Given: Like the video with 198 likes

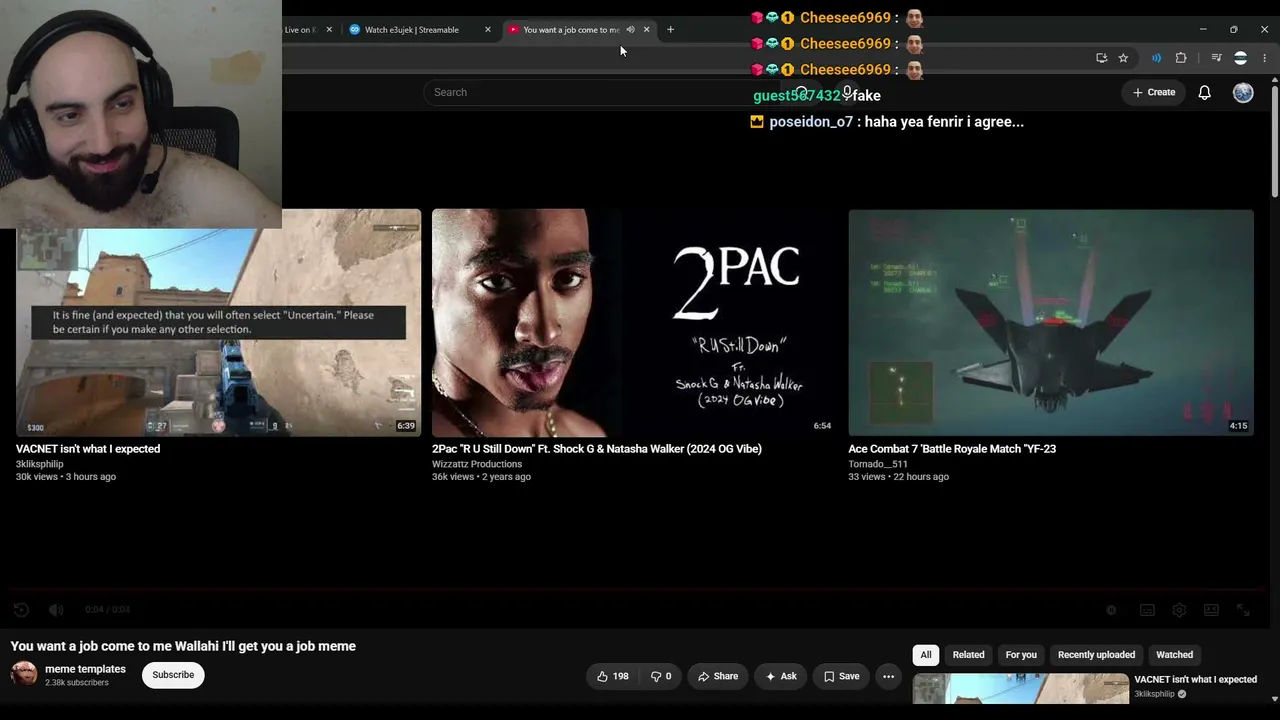Looking at the screenshot, I should tap(613, 676).
